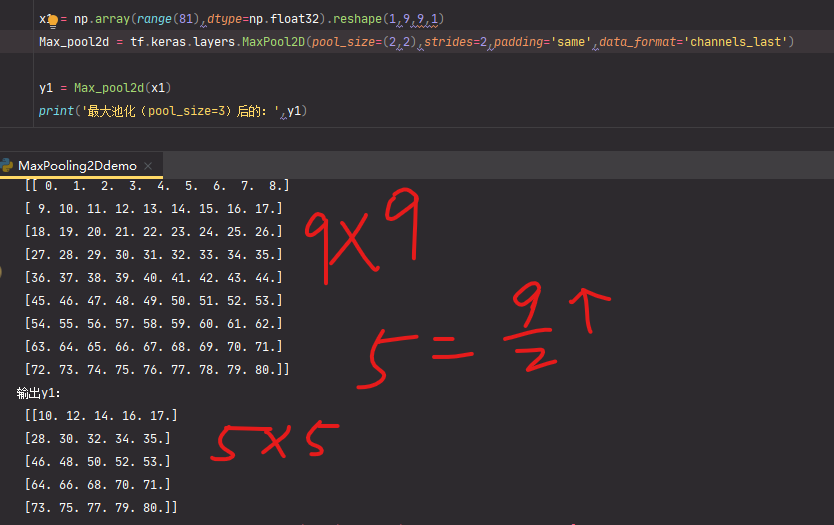Place the cursor on the 'y1 = Max_pool2d(x1)' line
834x525 pixels.
(x=105, y=88)
